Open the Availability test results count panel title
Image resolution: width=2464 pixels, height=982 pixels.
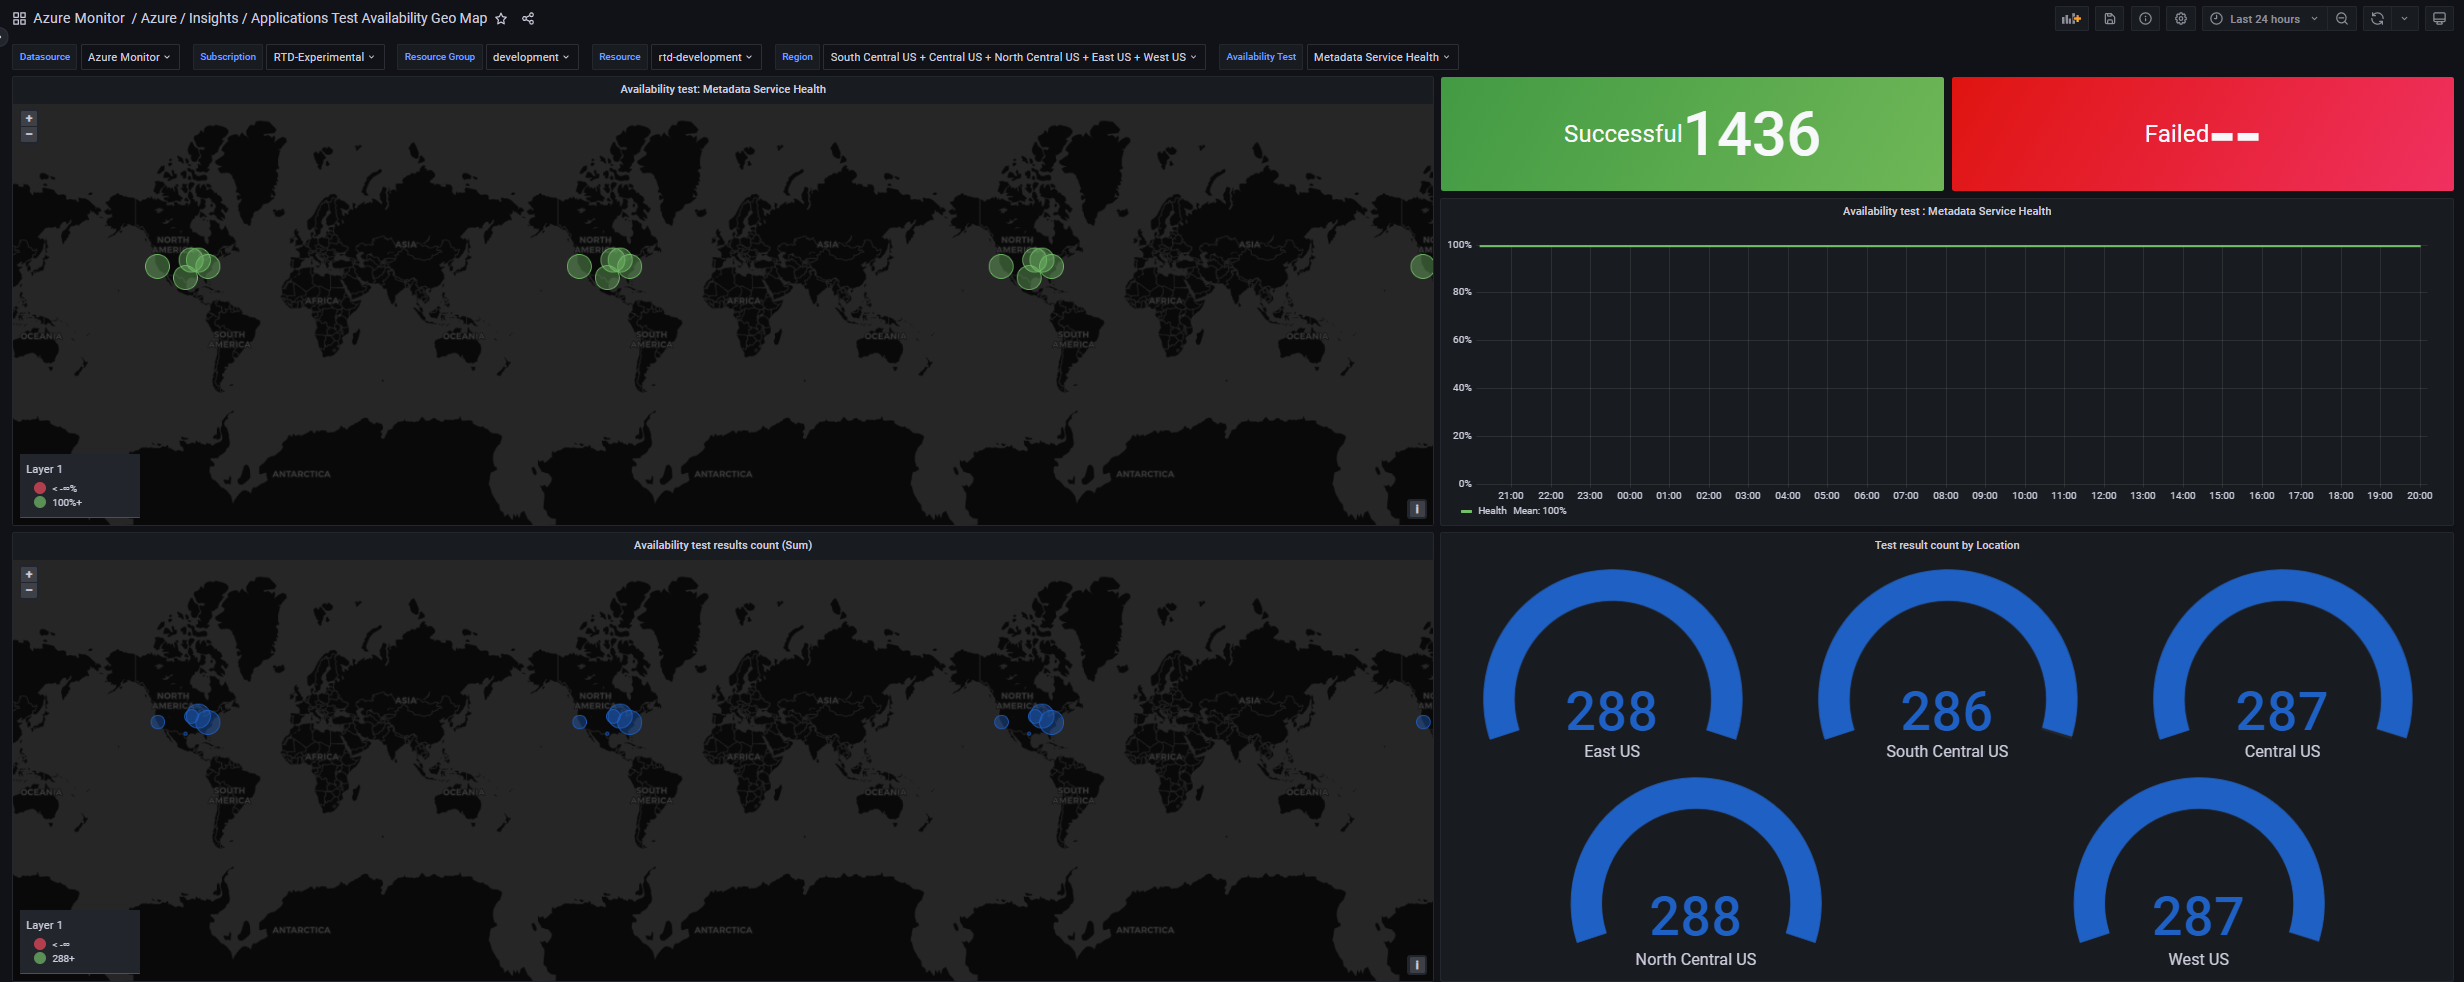723,545
